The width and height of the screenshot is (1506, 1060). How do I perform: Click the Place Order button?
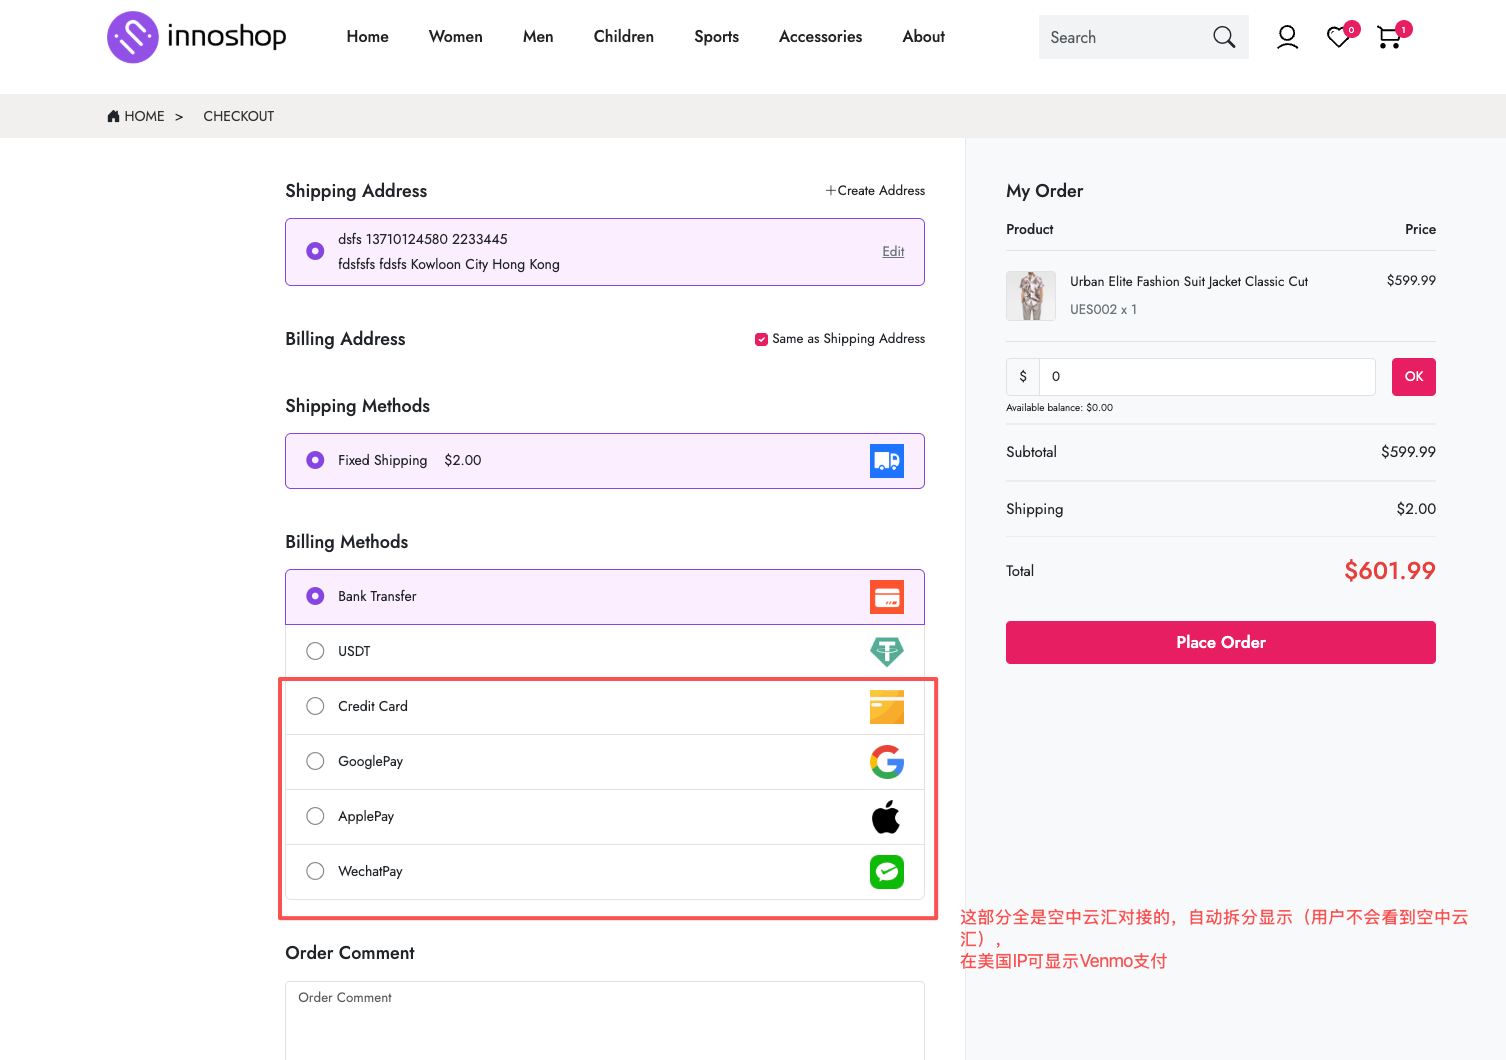pyautogui.click(x=1220, y=642)
